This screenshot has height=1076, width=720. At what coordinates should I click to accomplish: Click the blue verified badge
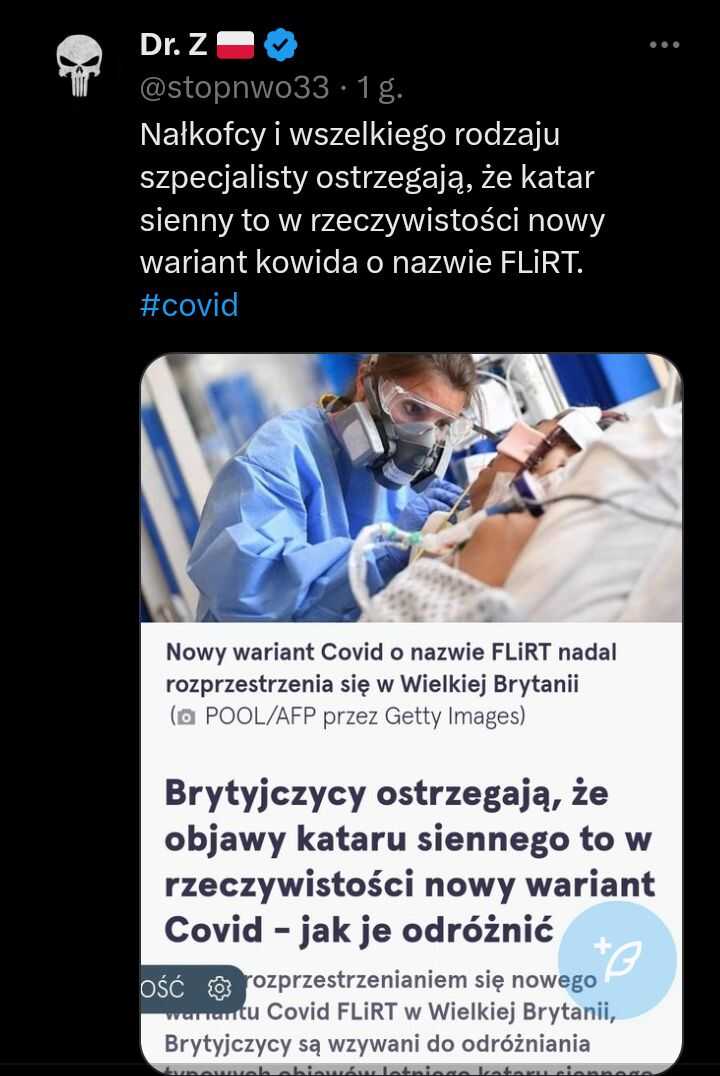[281, 45]
